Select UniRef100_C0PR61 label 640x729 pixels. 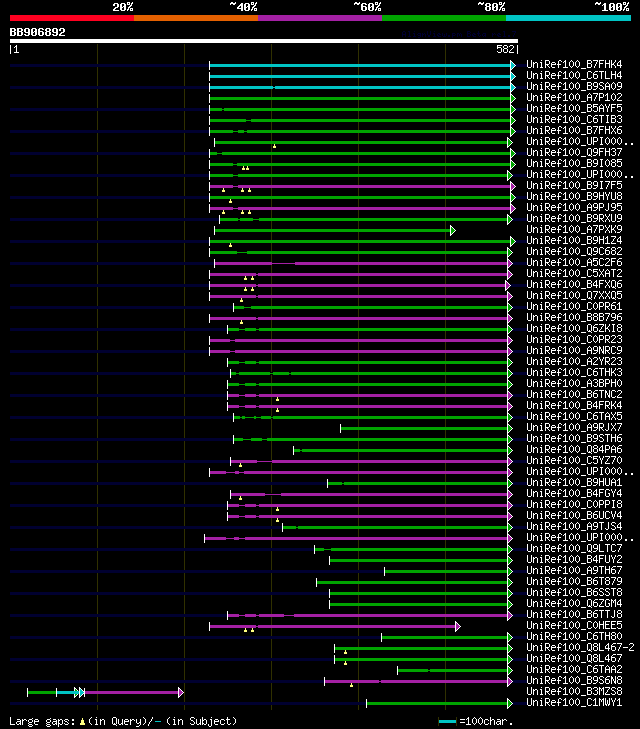click(x=574, y=306)
